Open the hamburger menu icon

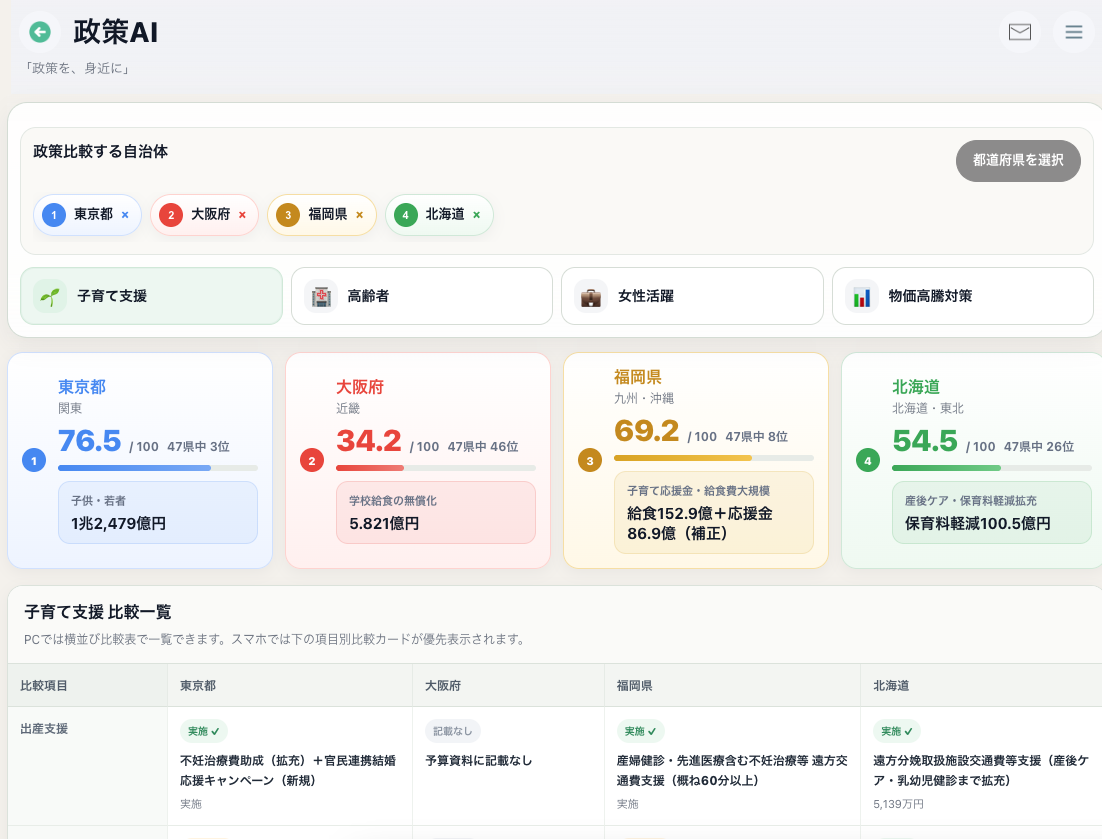1073,31
